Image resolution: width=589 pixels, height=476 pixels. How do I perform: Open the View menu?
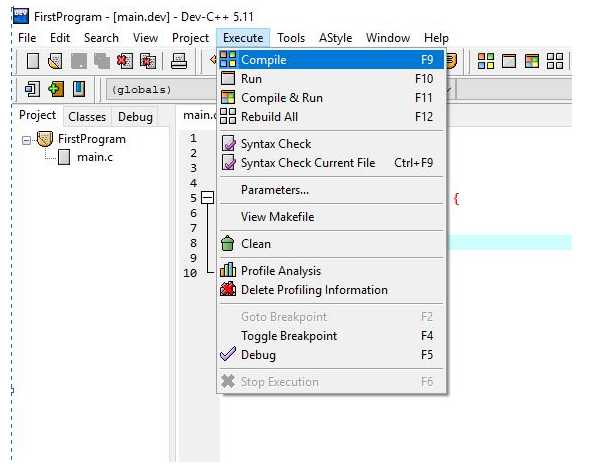145,38
